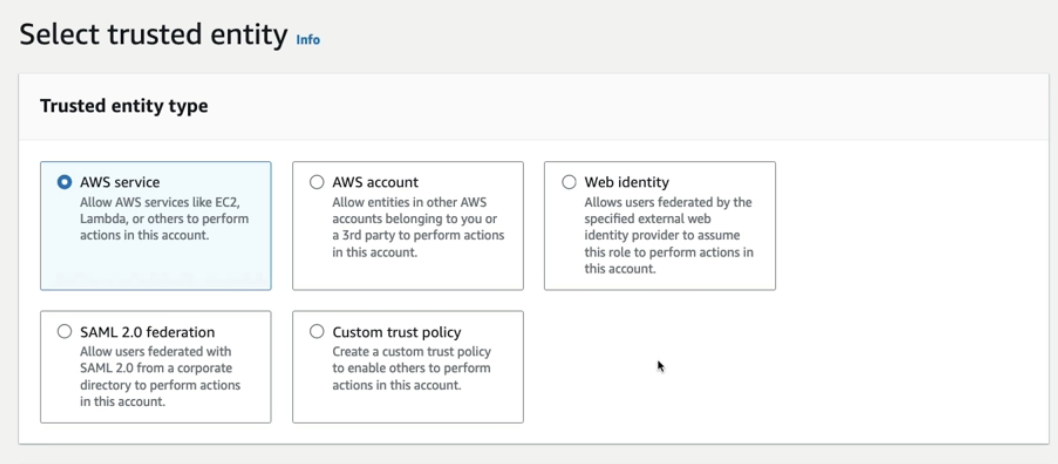
Task: Click the "SAML 2.0 federation" card title
Action: click(x=147, y=332)
